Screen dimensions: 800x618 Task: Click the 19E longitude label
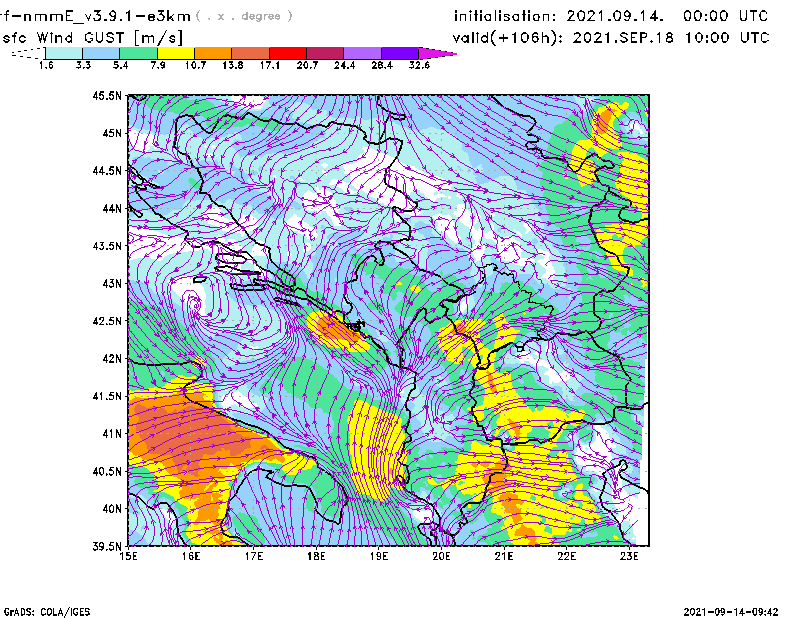click(x=379, y=556)
